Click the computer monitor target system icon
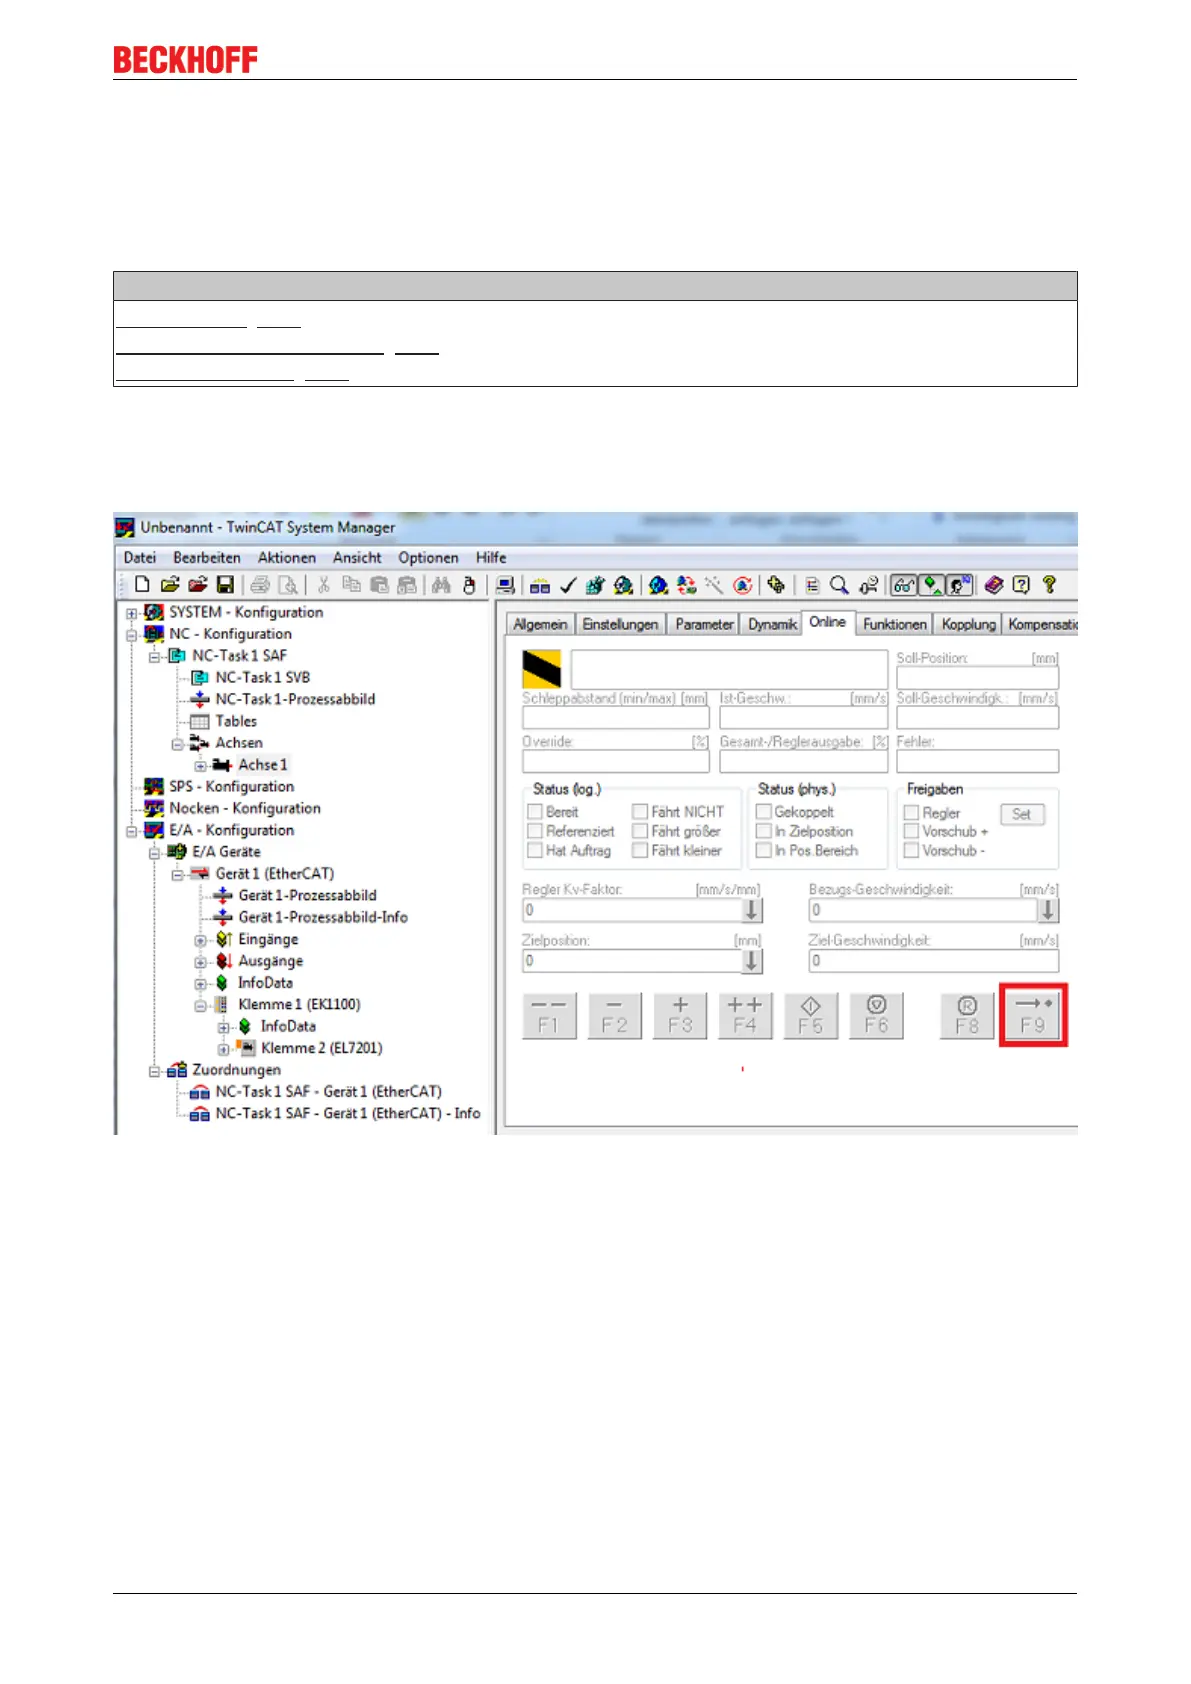The image size is (1191, 1684). coord(506,585)
